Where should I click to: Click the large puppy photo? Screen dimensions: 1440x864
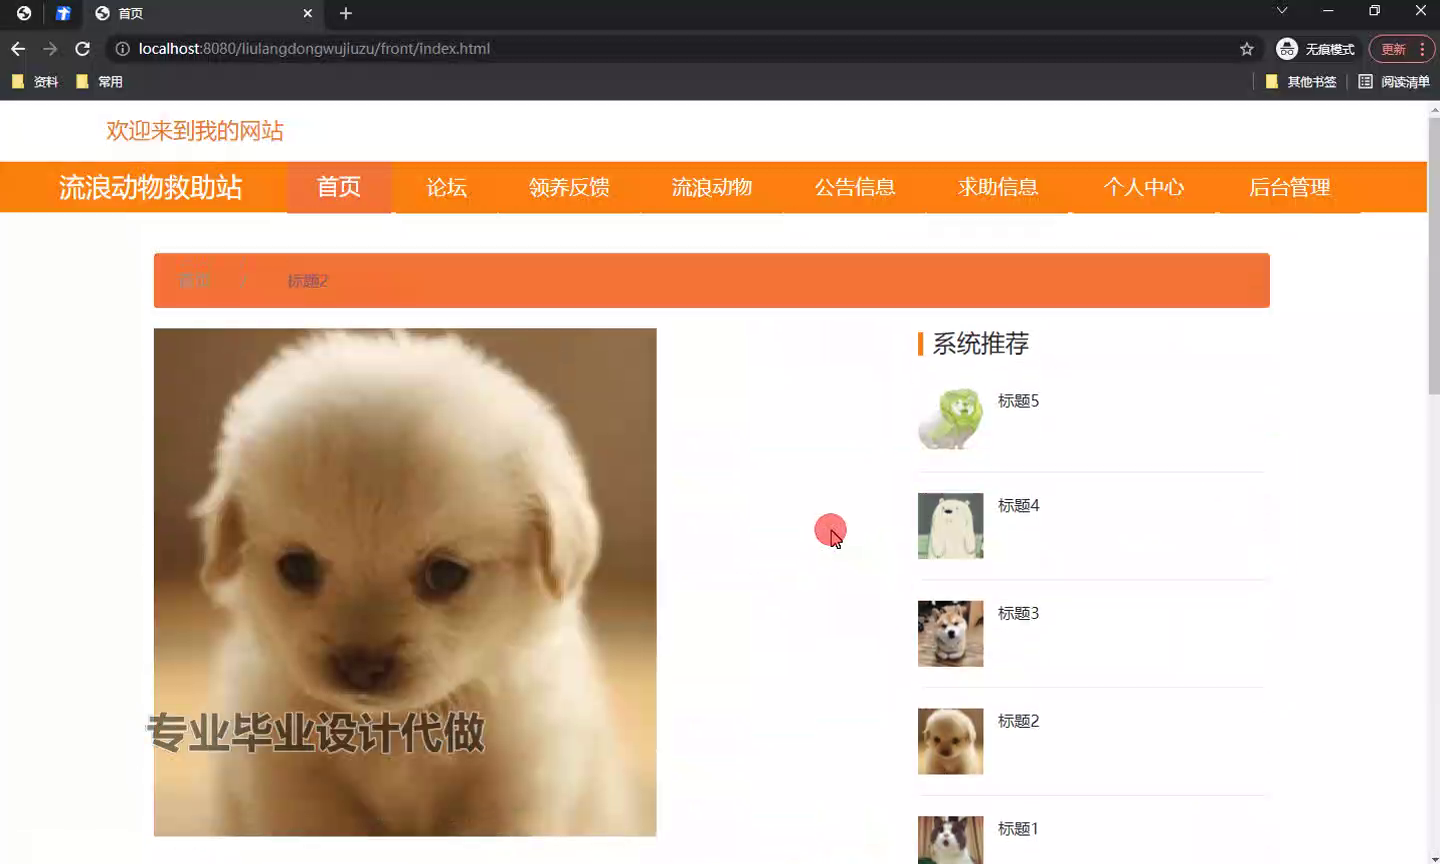tap(405, 582)
